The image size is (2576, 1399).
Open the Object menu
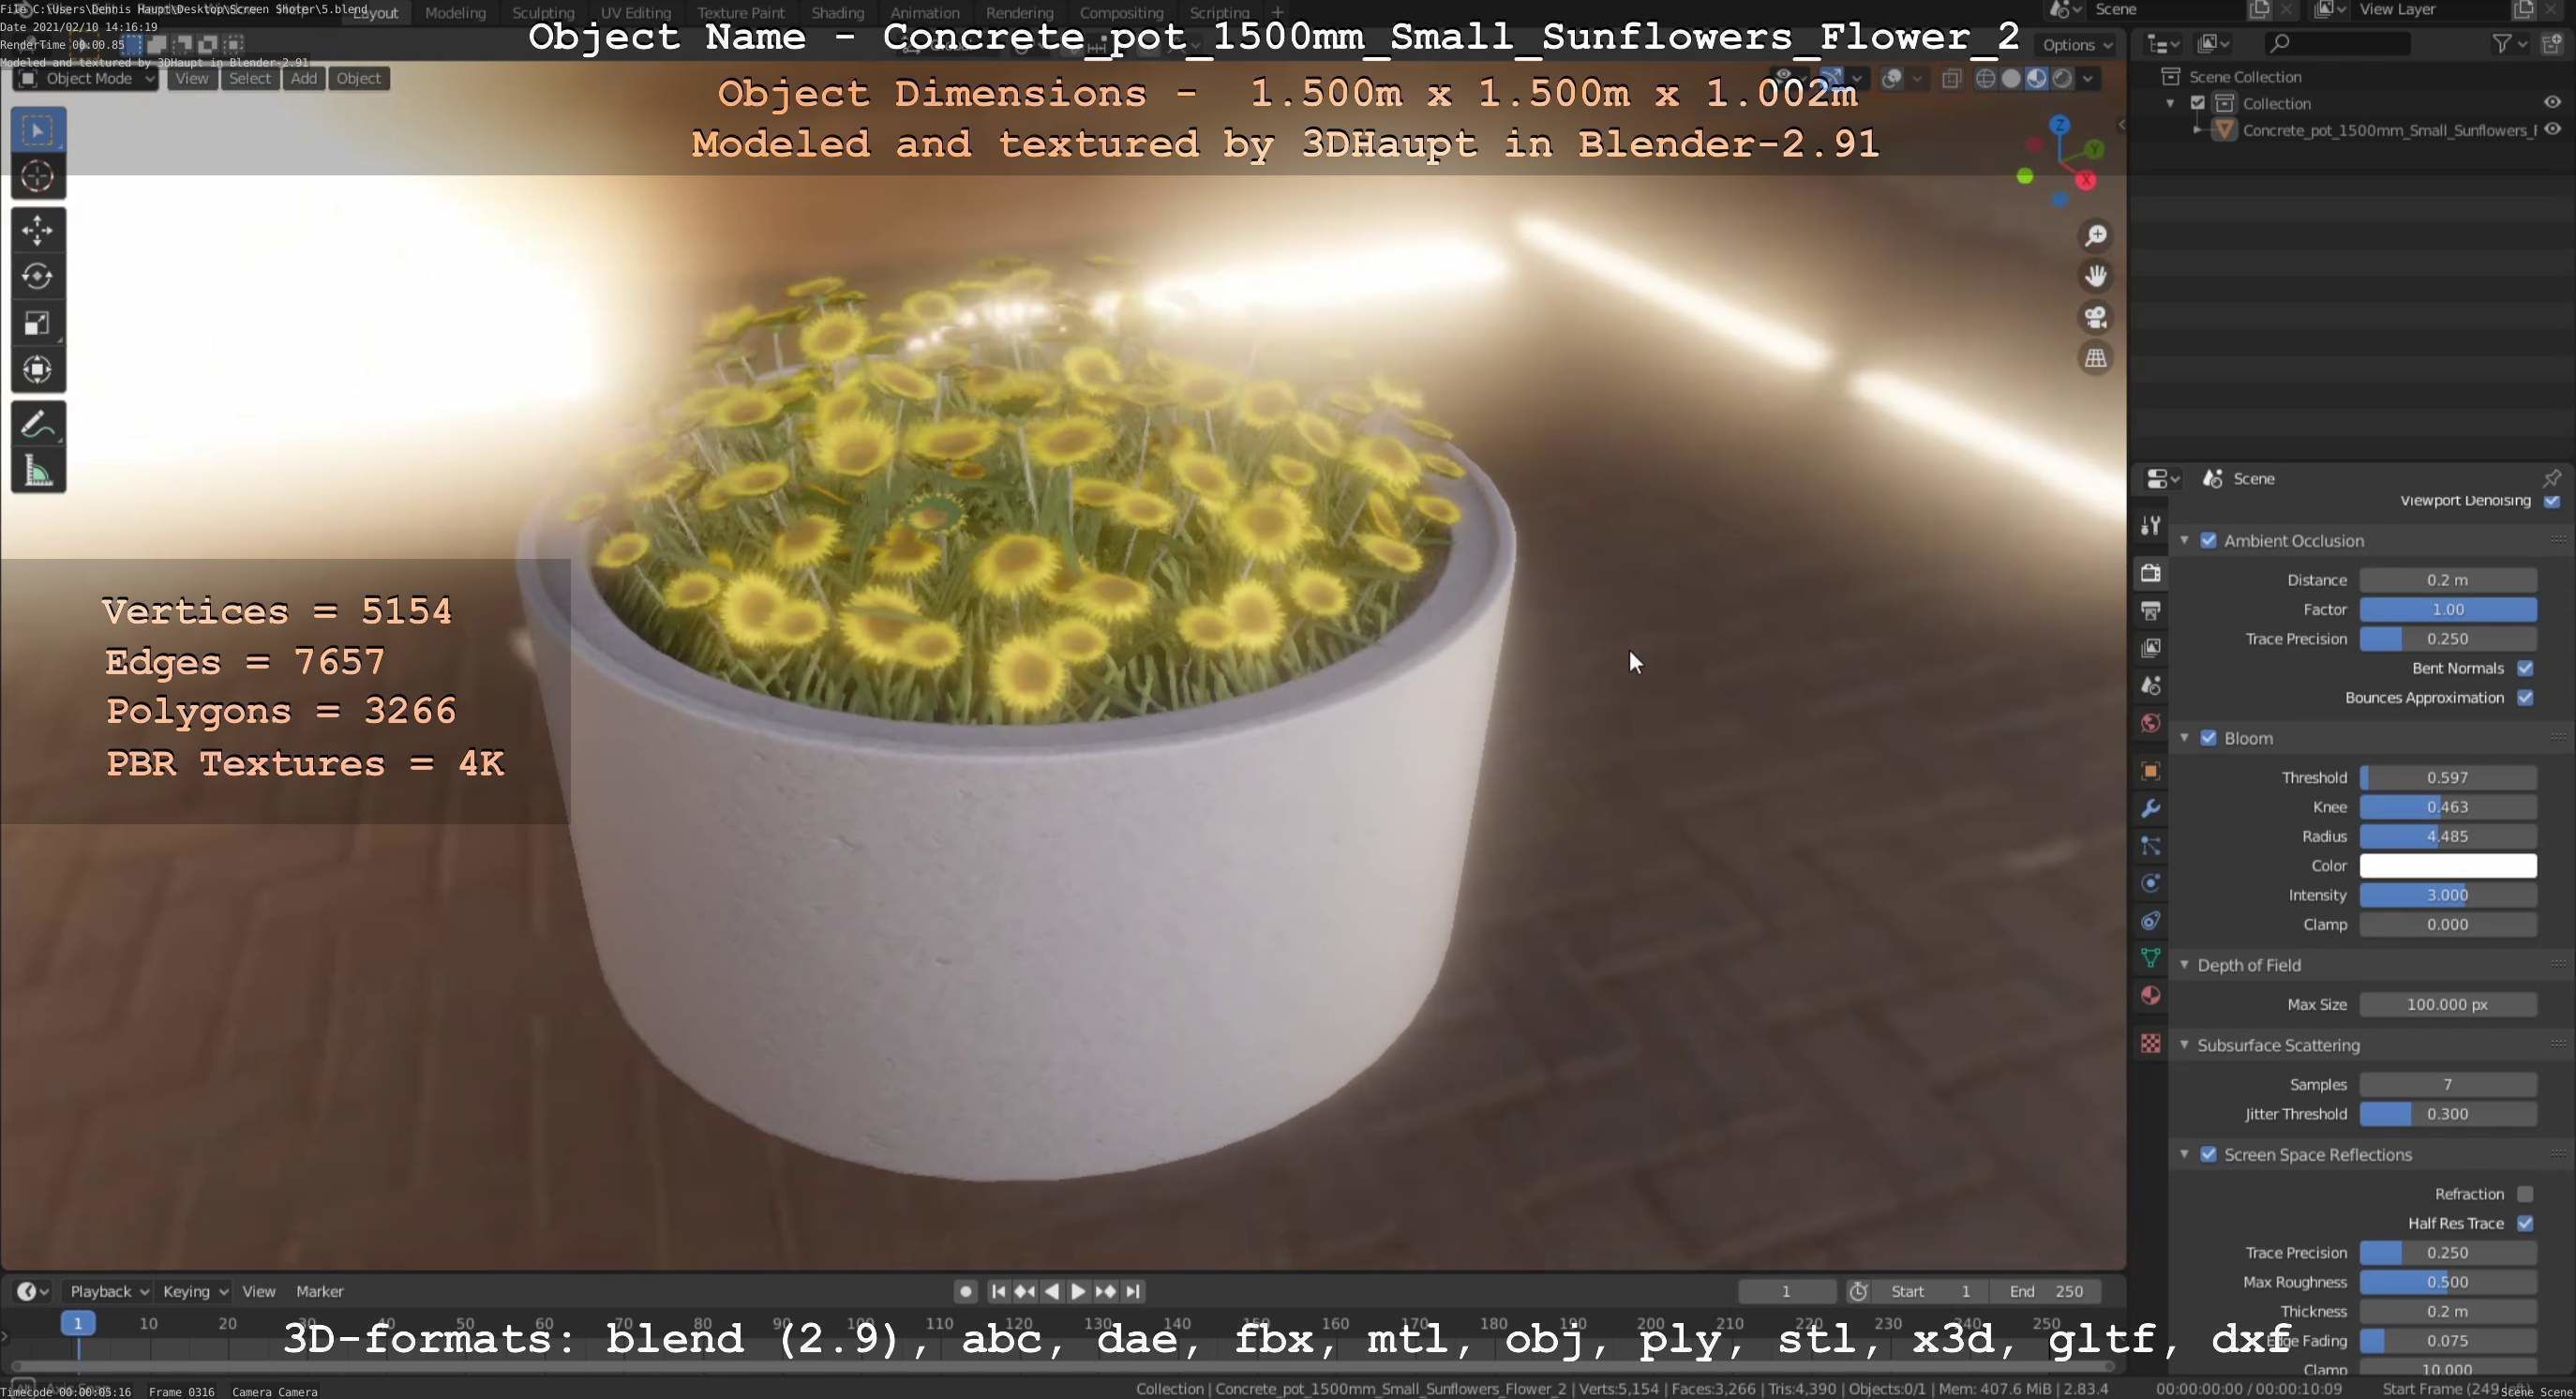click(358, 78)
